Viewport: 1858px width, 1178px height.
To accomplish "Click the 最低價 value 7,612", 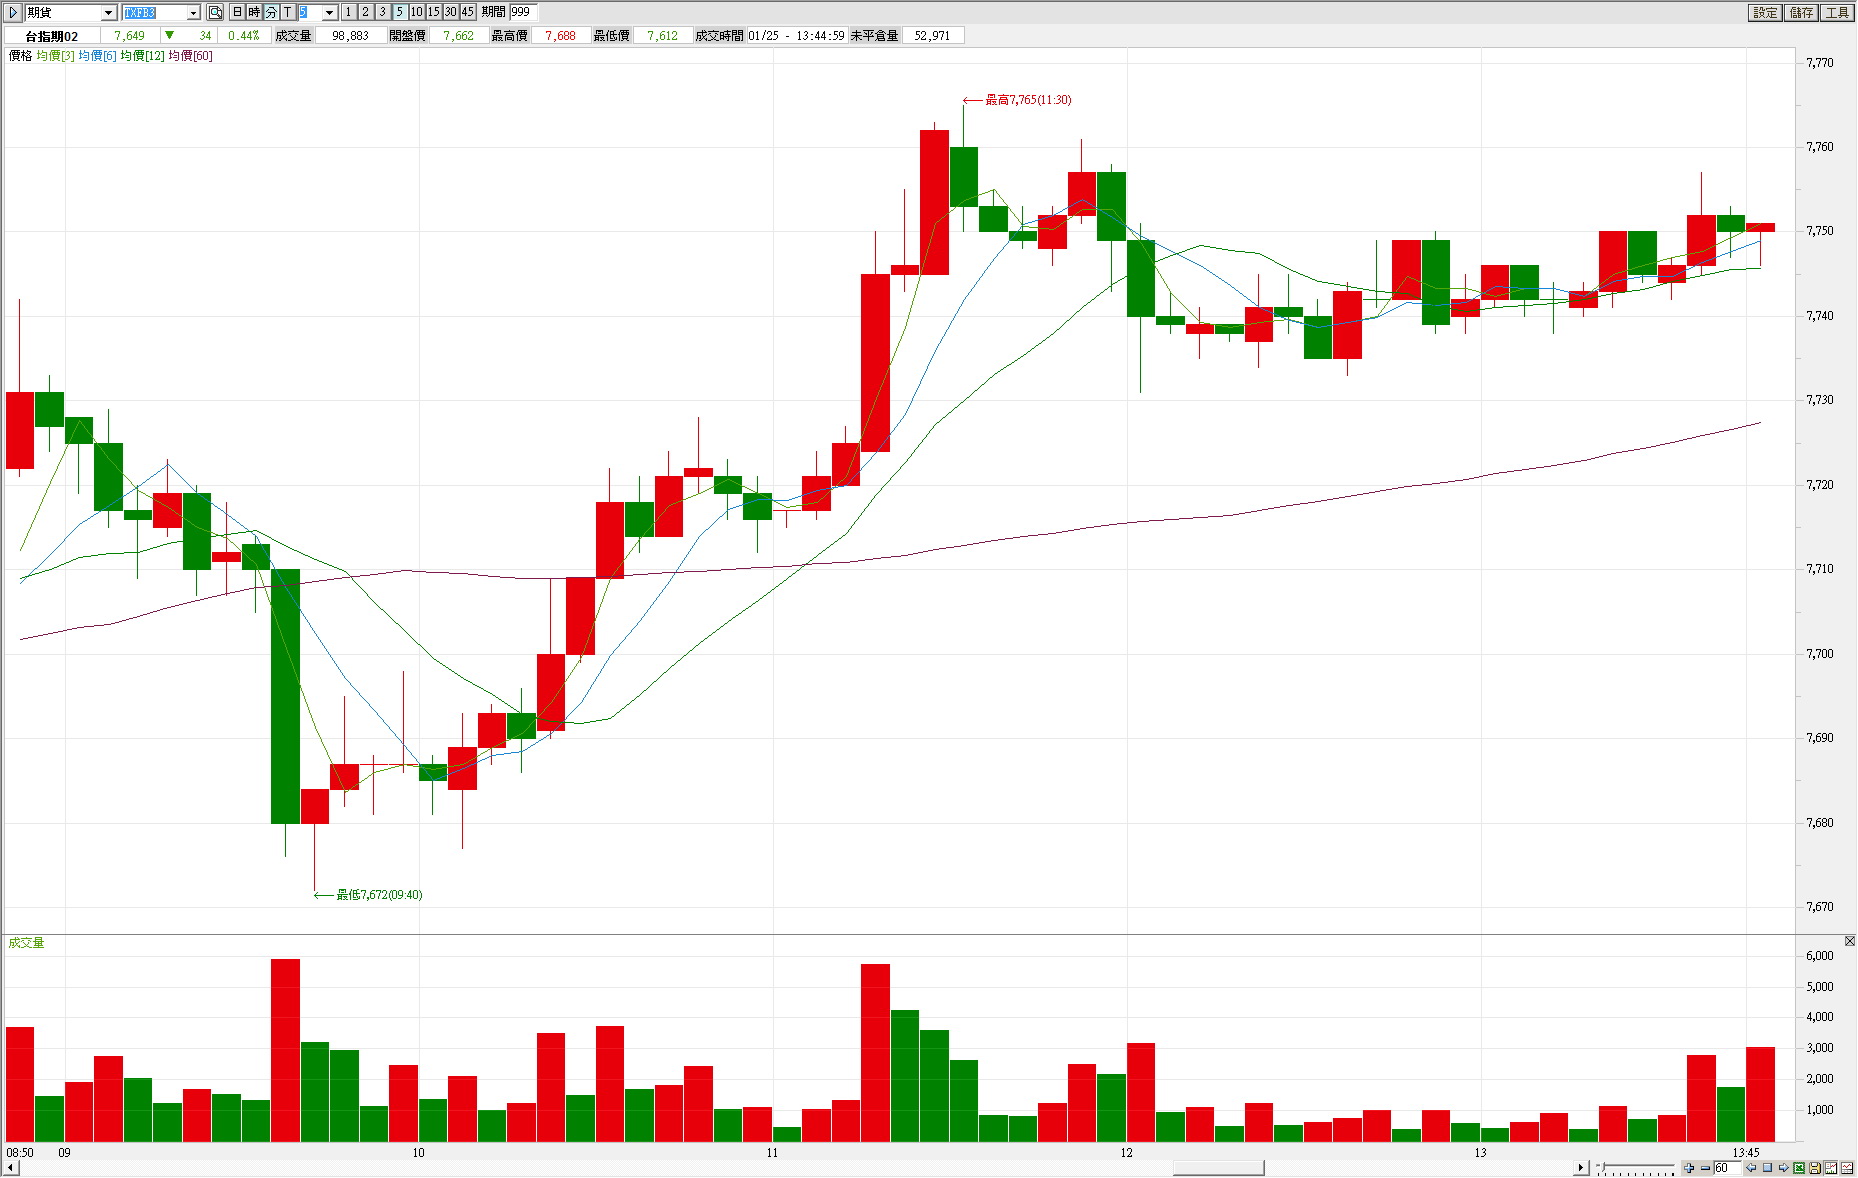I will tap(662, 36).
